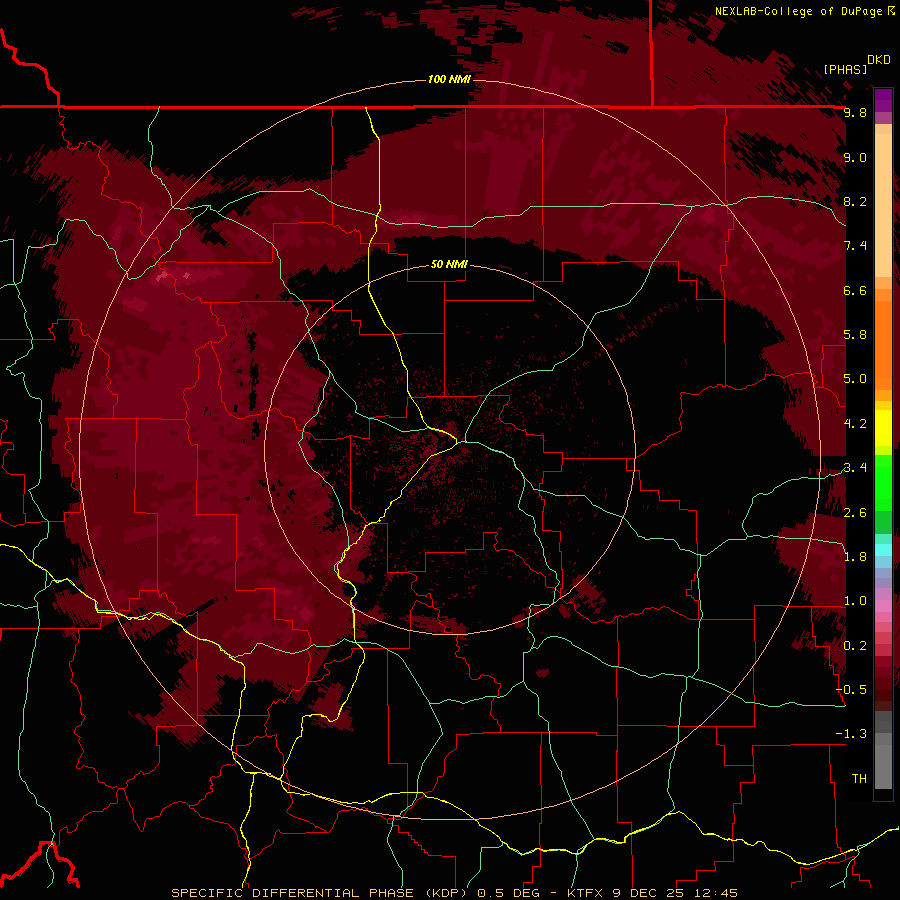This screenshot has height=900, width=900.
Task: Click the 4.2 scale value
Action: pos(855,424)
